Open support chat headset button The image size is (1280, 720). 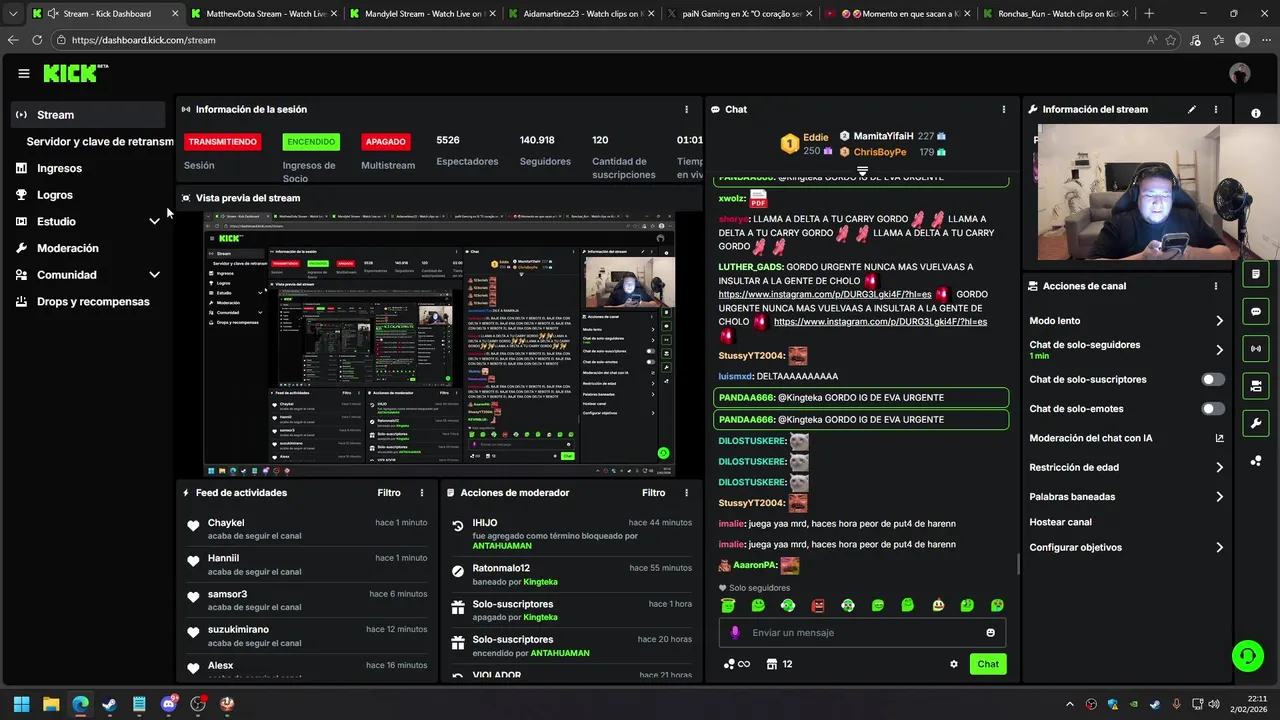point(1247,656)
